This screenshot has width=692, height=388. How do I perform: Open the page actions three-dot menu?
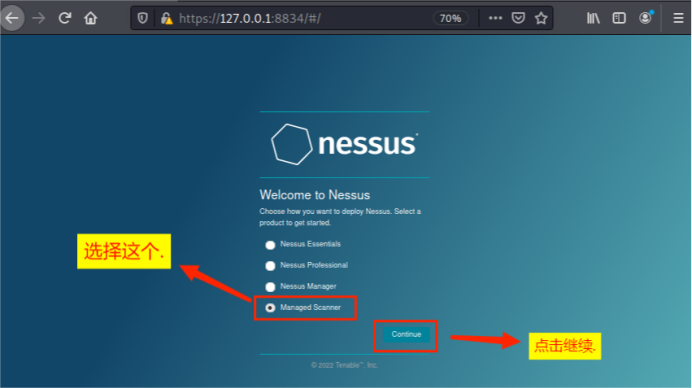pos(495,18)
